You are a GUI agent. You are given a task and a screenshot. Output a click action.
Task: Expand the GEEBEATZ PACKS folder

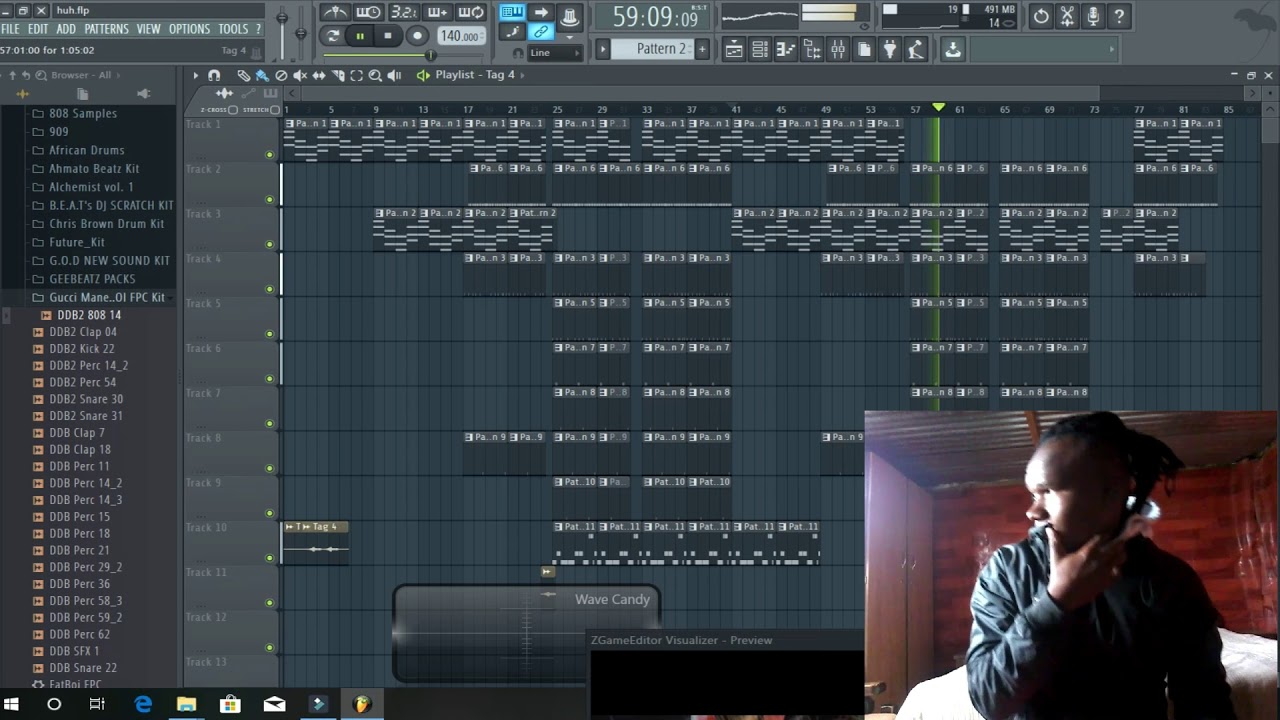92,279
